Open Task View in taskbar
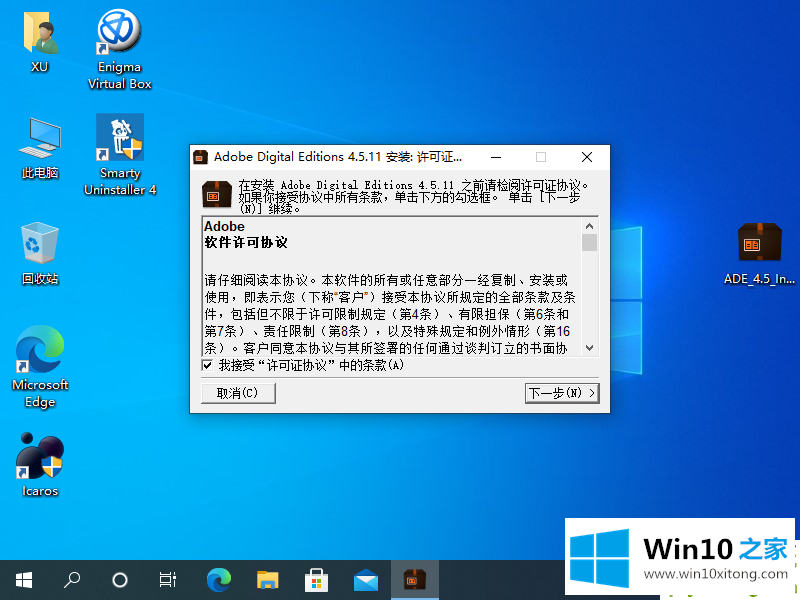Viewport: 800px width, 600px height. 167,580
